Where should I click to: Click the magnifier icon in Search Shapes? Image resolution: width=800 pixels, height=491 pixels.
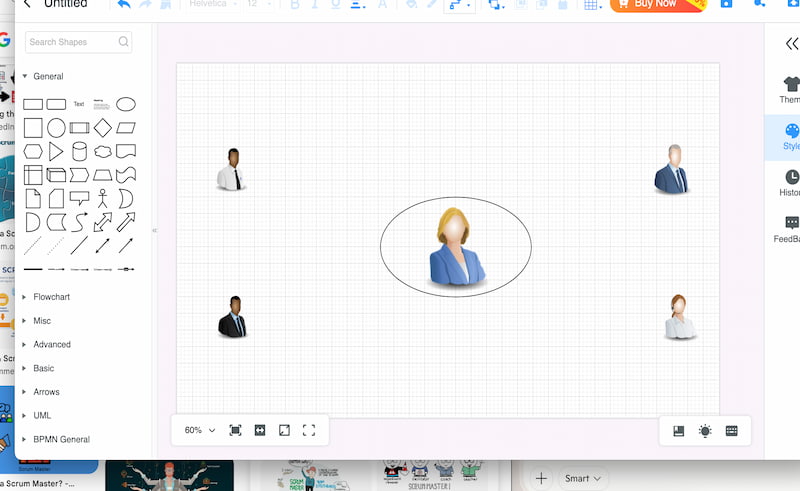point(123,41)
